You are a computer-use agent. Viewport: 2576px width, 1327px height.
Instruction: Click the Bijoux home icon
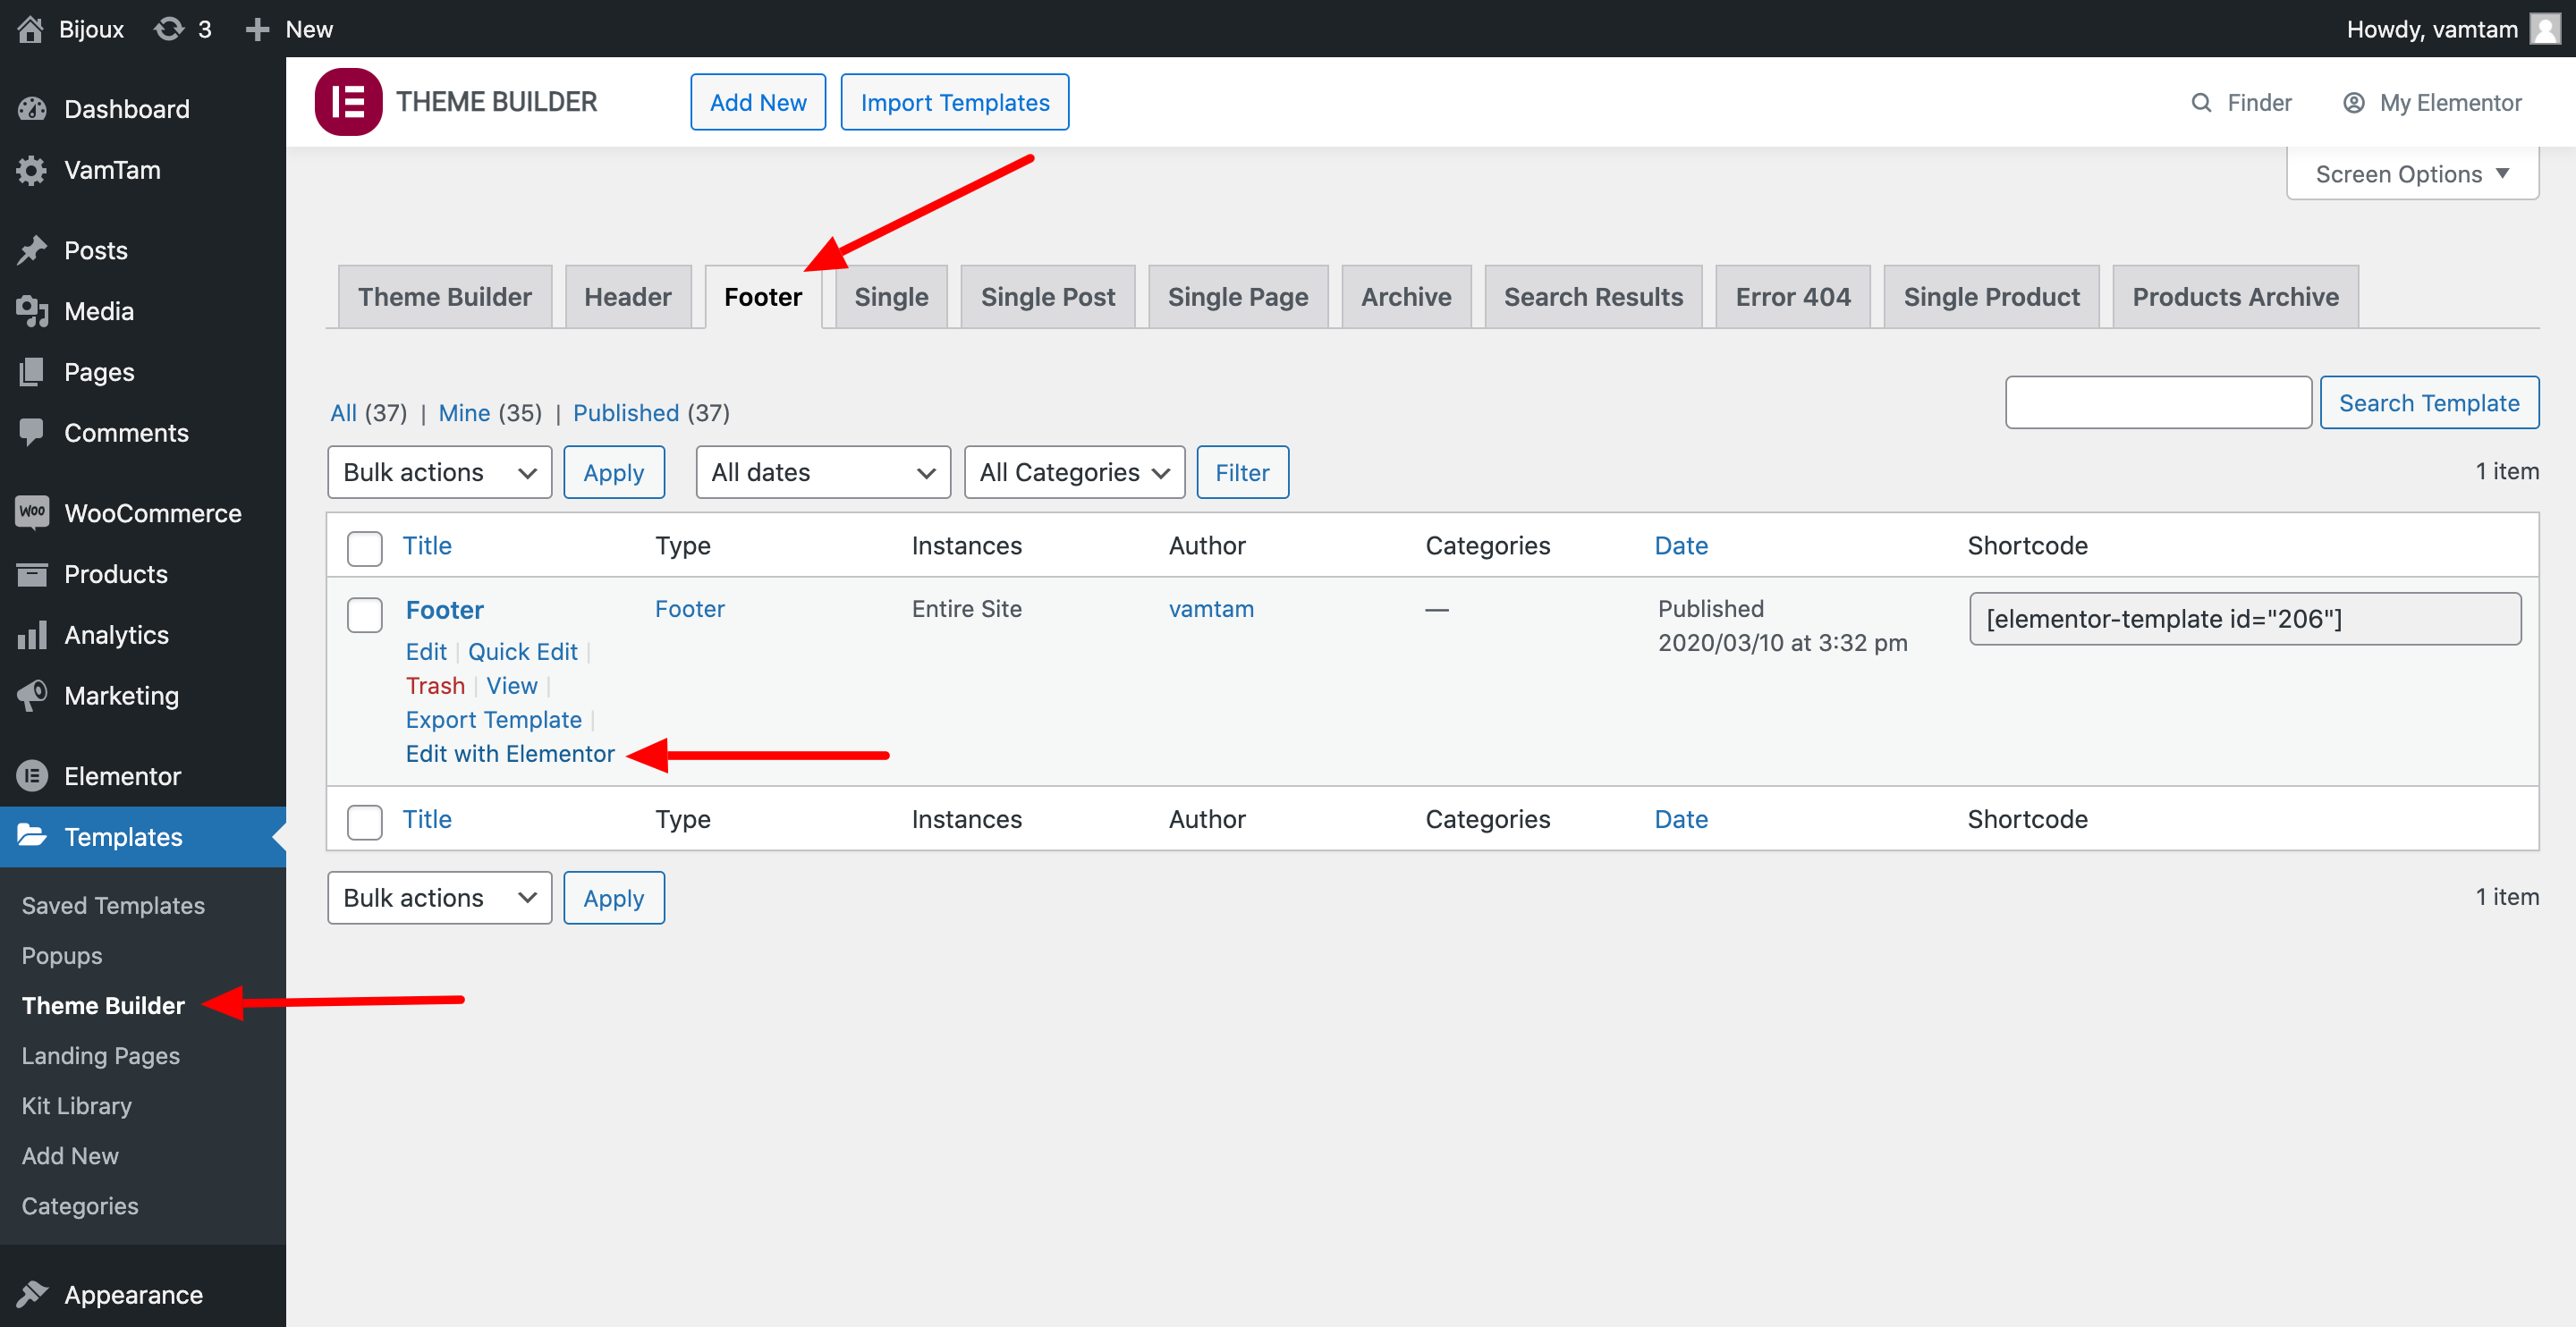30,29
